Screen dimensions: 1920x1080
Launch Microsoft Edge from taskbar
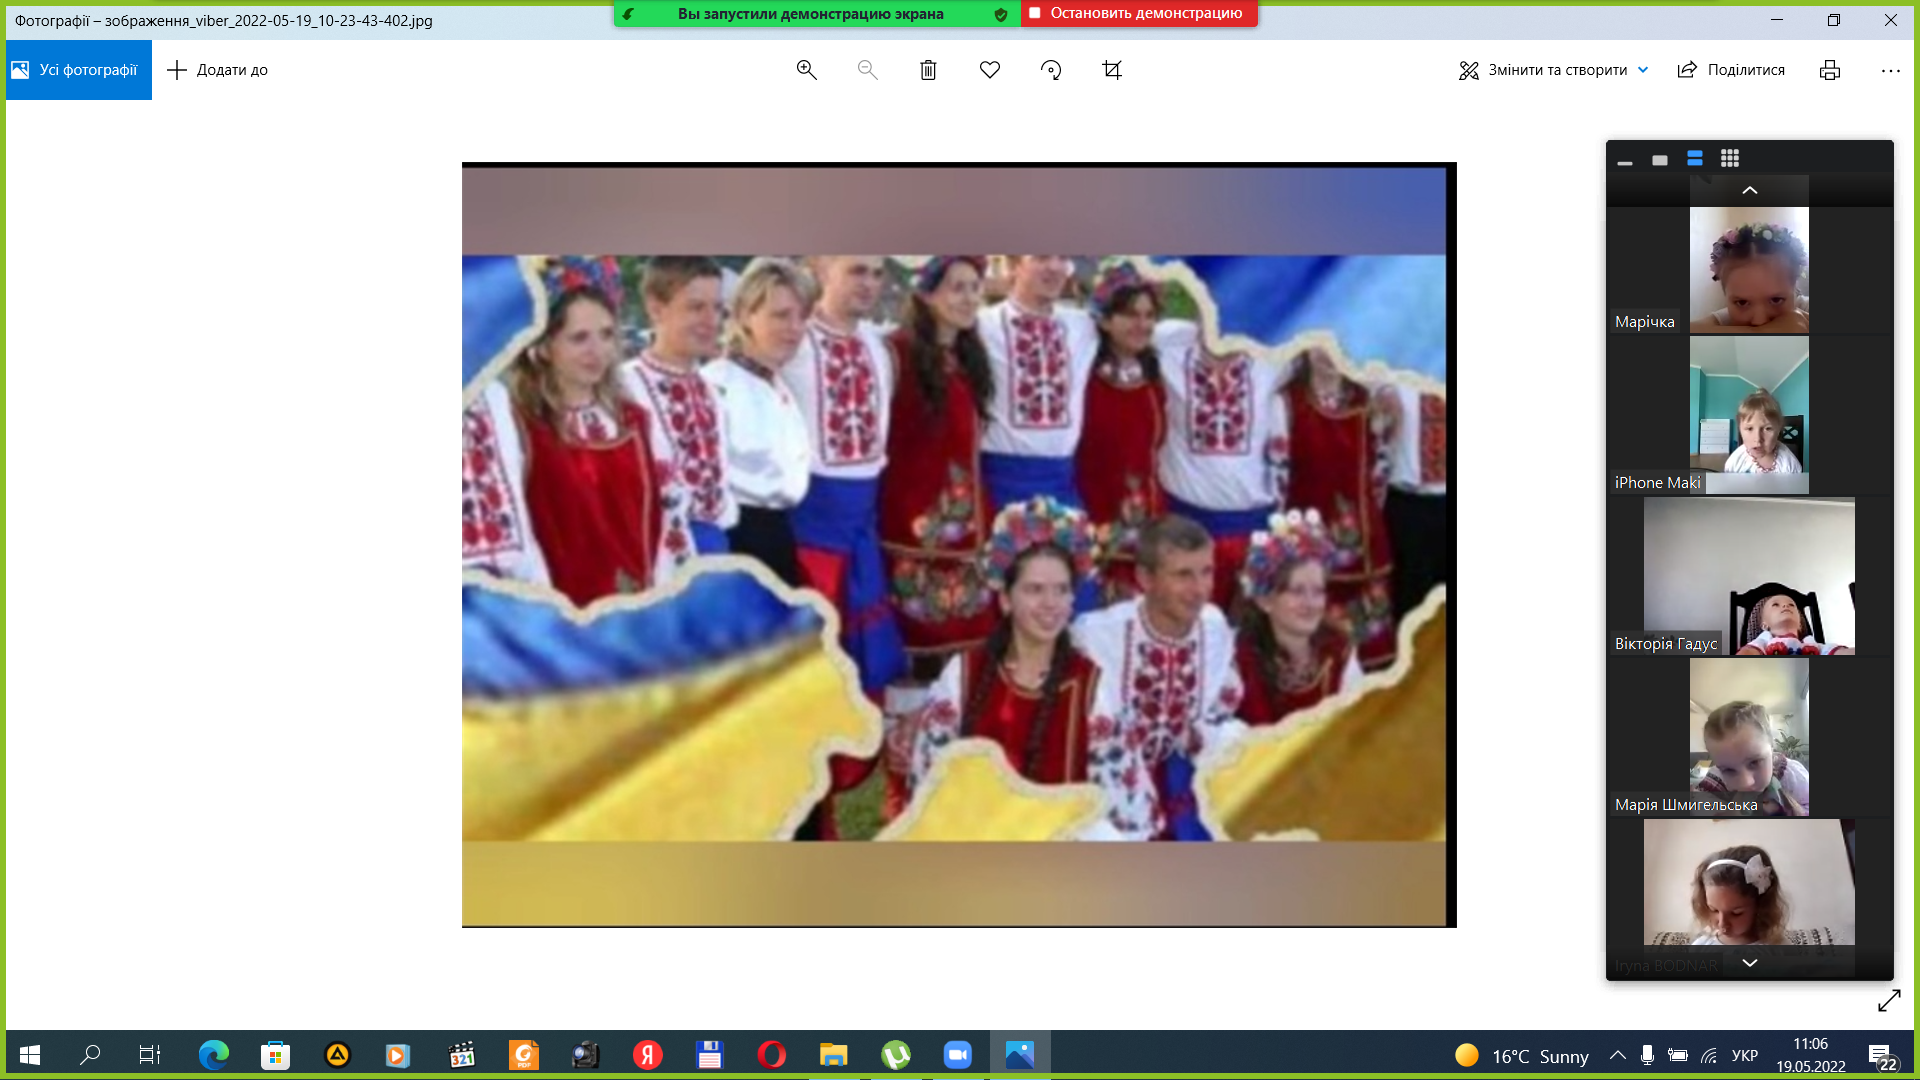click(x=213, y=1054)
